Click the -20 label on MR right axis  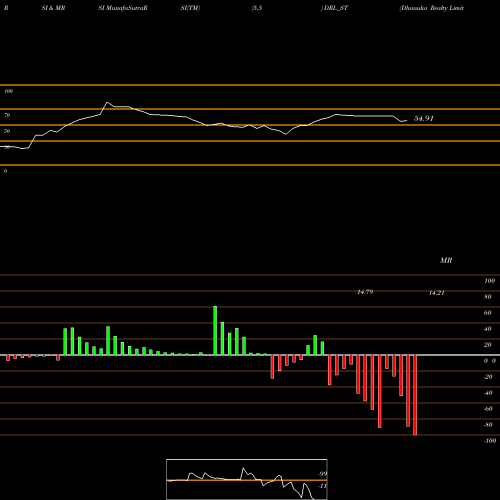click(x=488, y=377)
